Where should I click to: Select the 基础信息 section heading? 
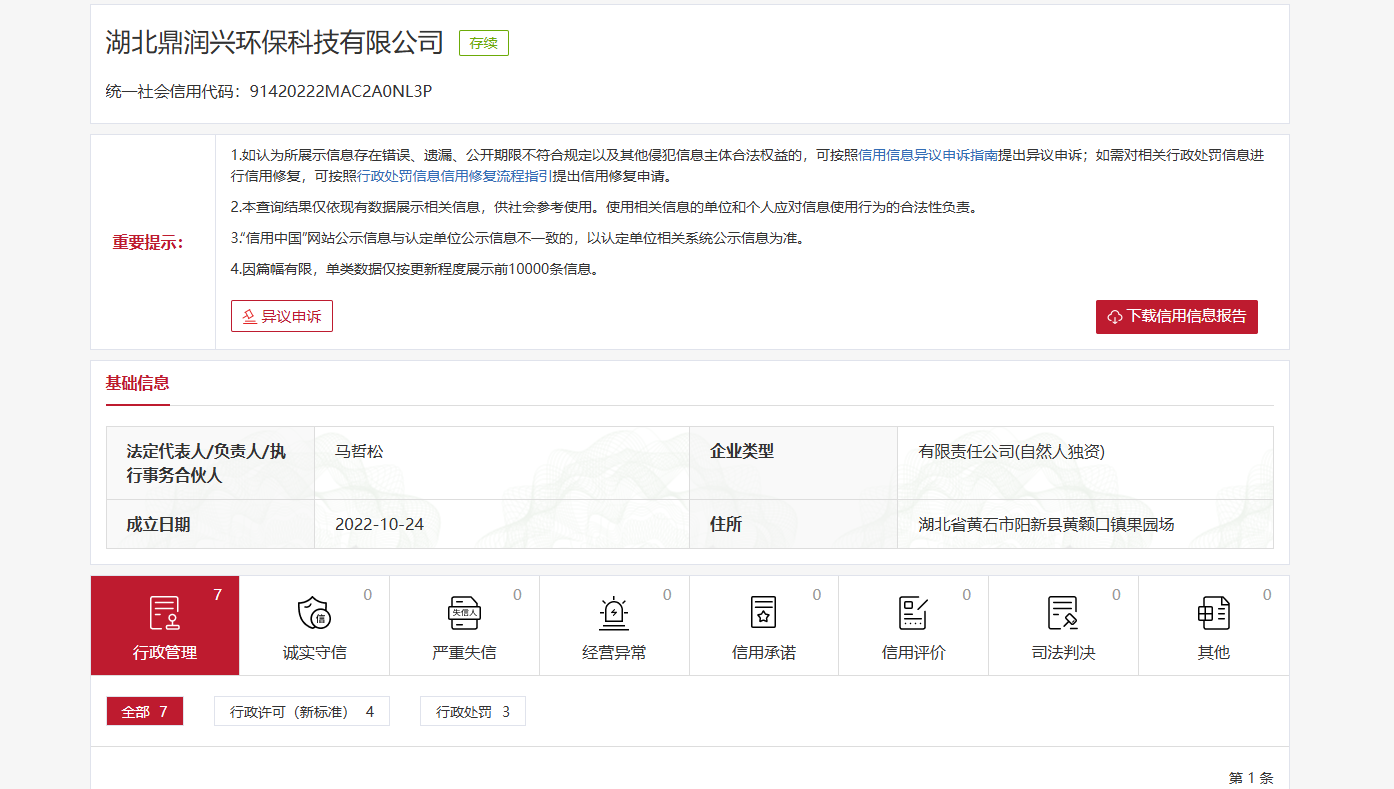[x=138, y=383]
